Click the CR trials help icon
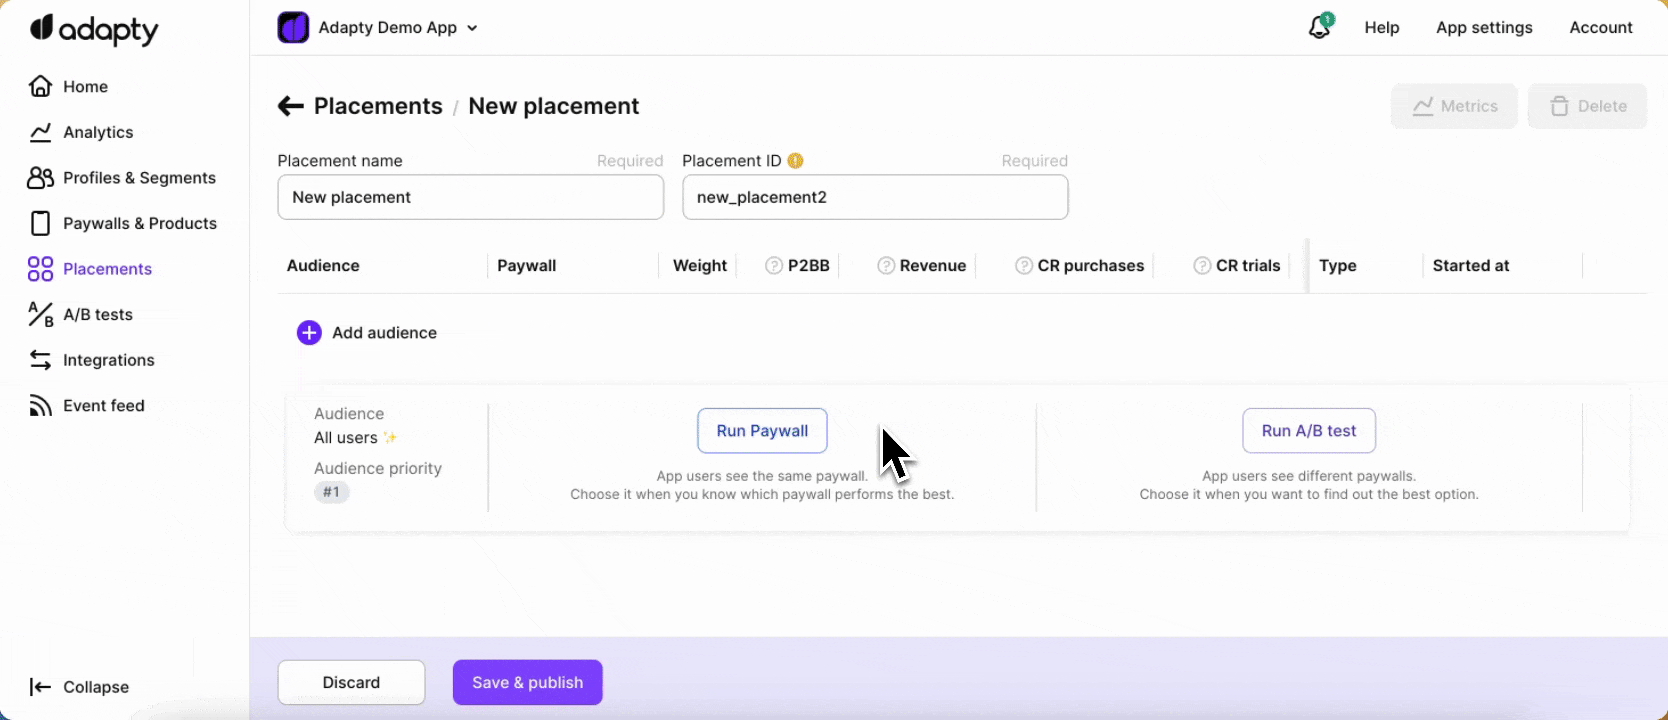This screenshot has height=720, width=1668. (x=1202, y=266)
